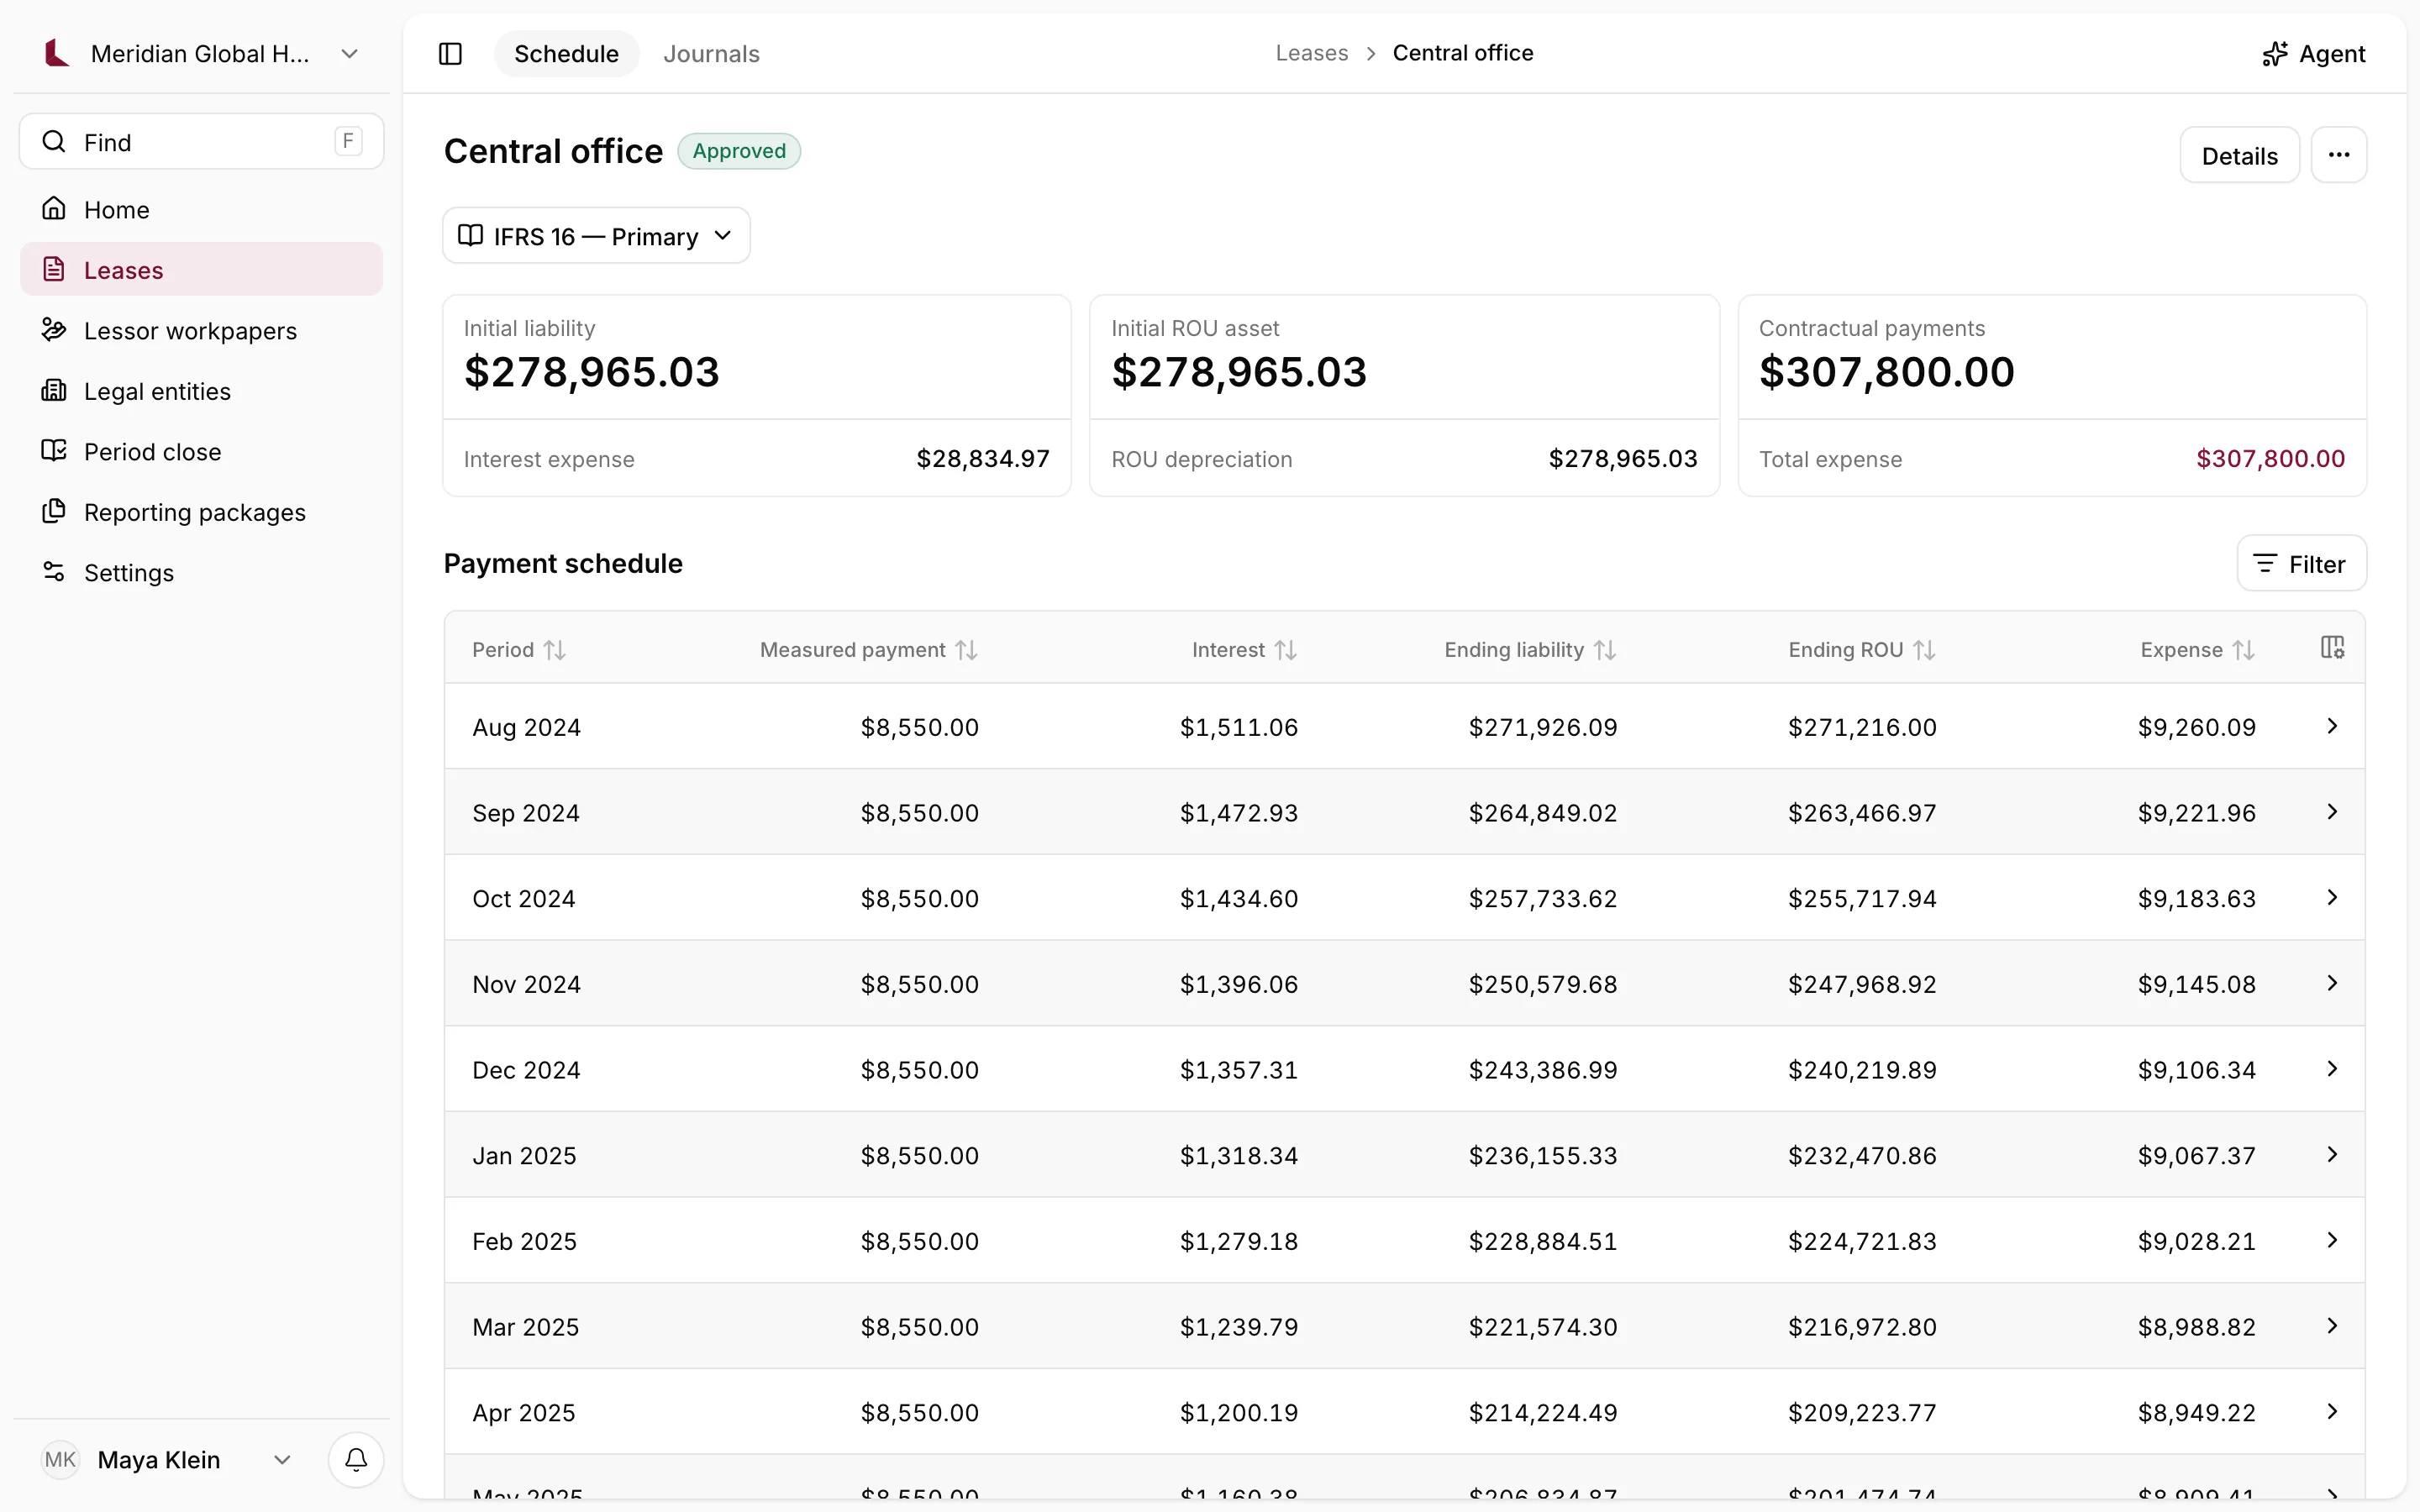This screenshot has height=1512, width=2420.
Task: Click Total expense value $307,800.00
Action: [2270, 459]
